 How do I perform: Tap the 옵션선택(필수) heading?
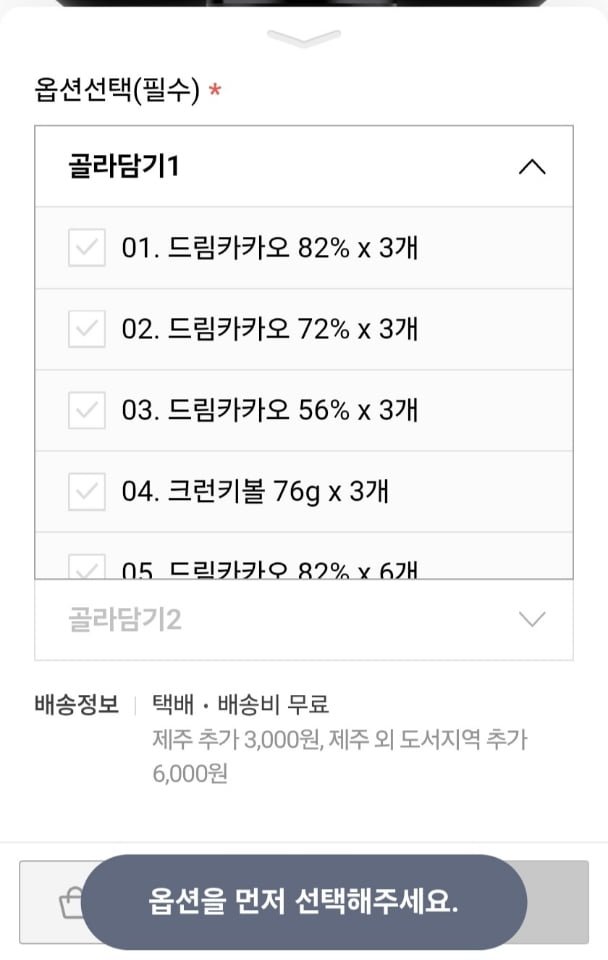pos(118,92)
